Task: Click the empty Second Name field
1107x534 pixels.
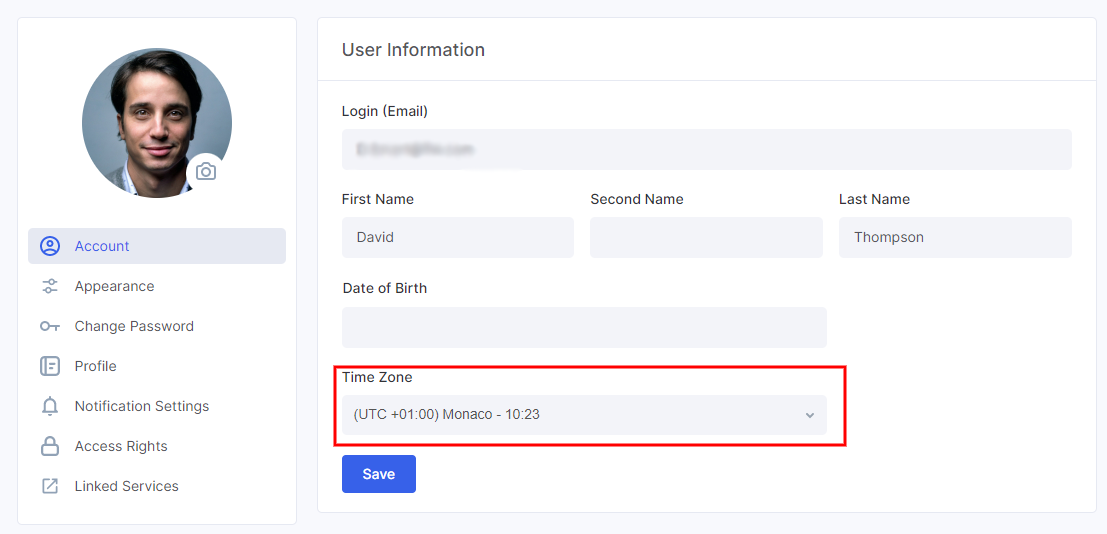Action: [x=706, y=237]
